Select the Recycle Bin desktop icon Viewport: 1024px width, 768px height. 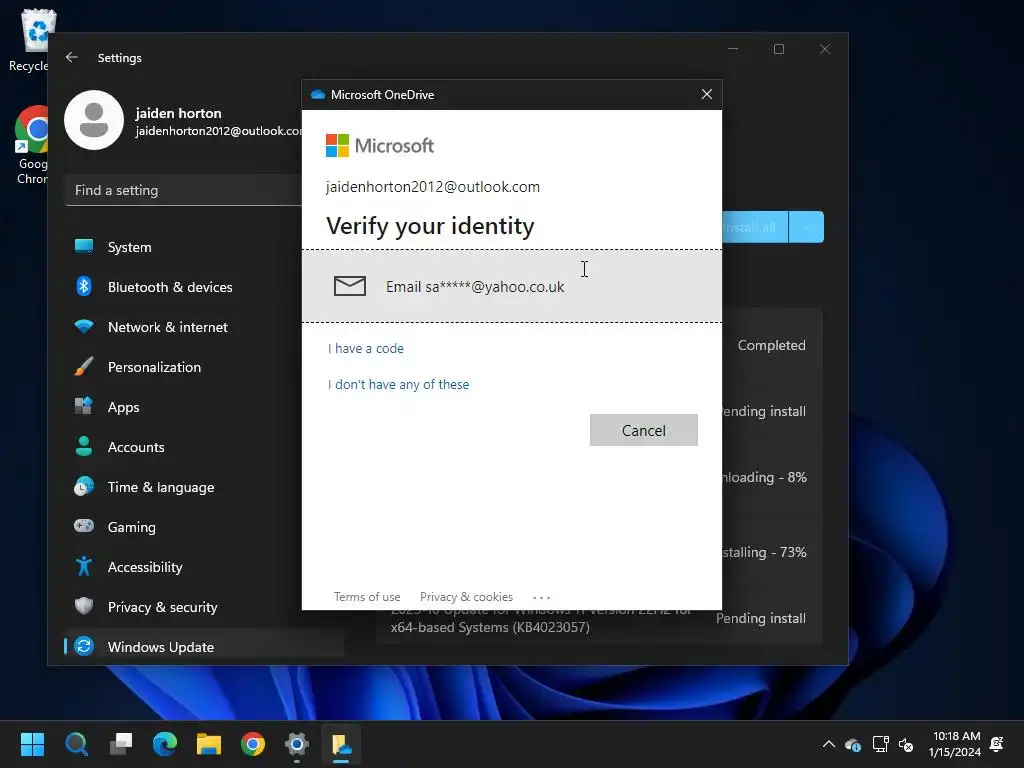click(x=31, y=40)
